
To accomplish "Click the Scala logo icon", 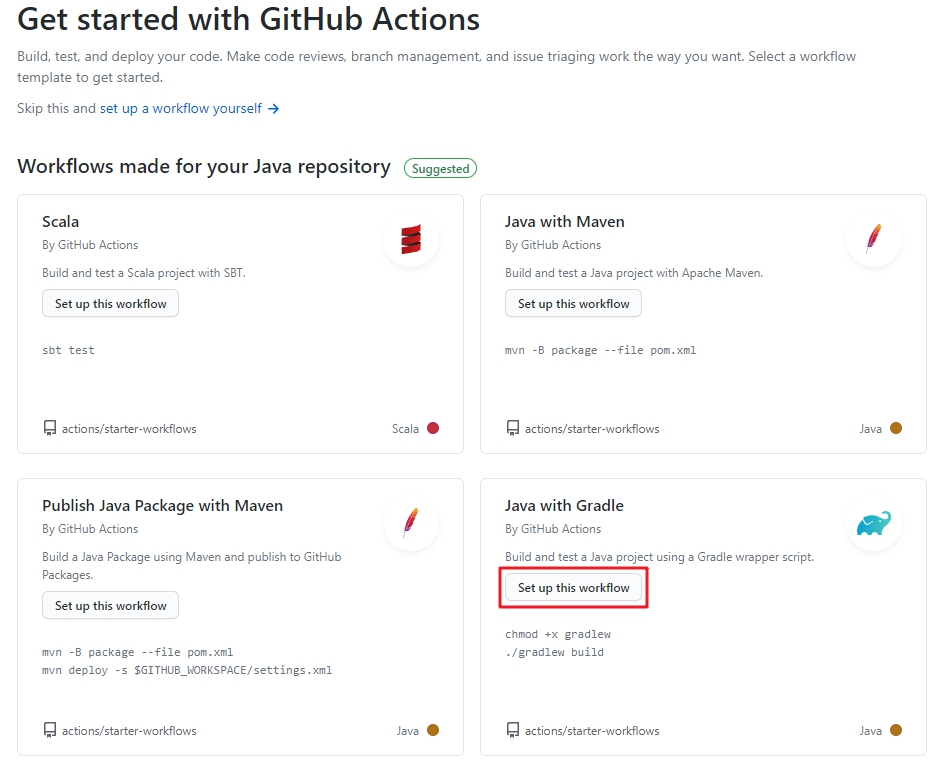I will point(411,239).
